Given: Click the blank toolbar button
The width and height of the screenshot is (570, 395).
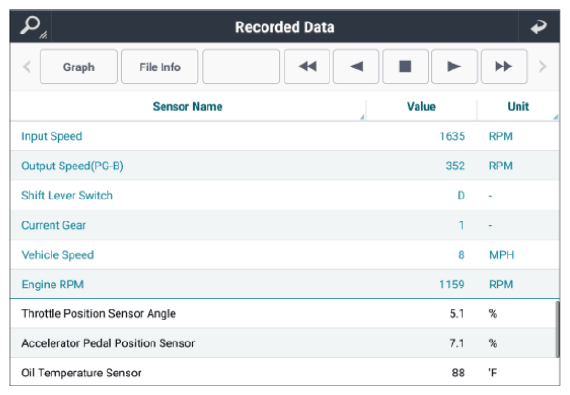Looking at the screenshot, I should 241,66.
